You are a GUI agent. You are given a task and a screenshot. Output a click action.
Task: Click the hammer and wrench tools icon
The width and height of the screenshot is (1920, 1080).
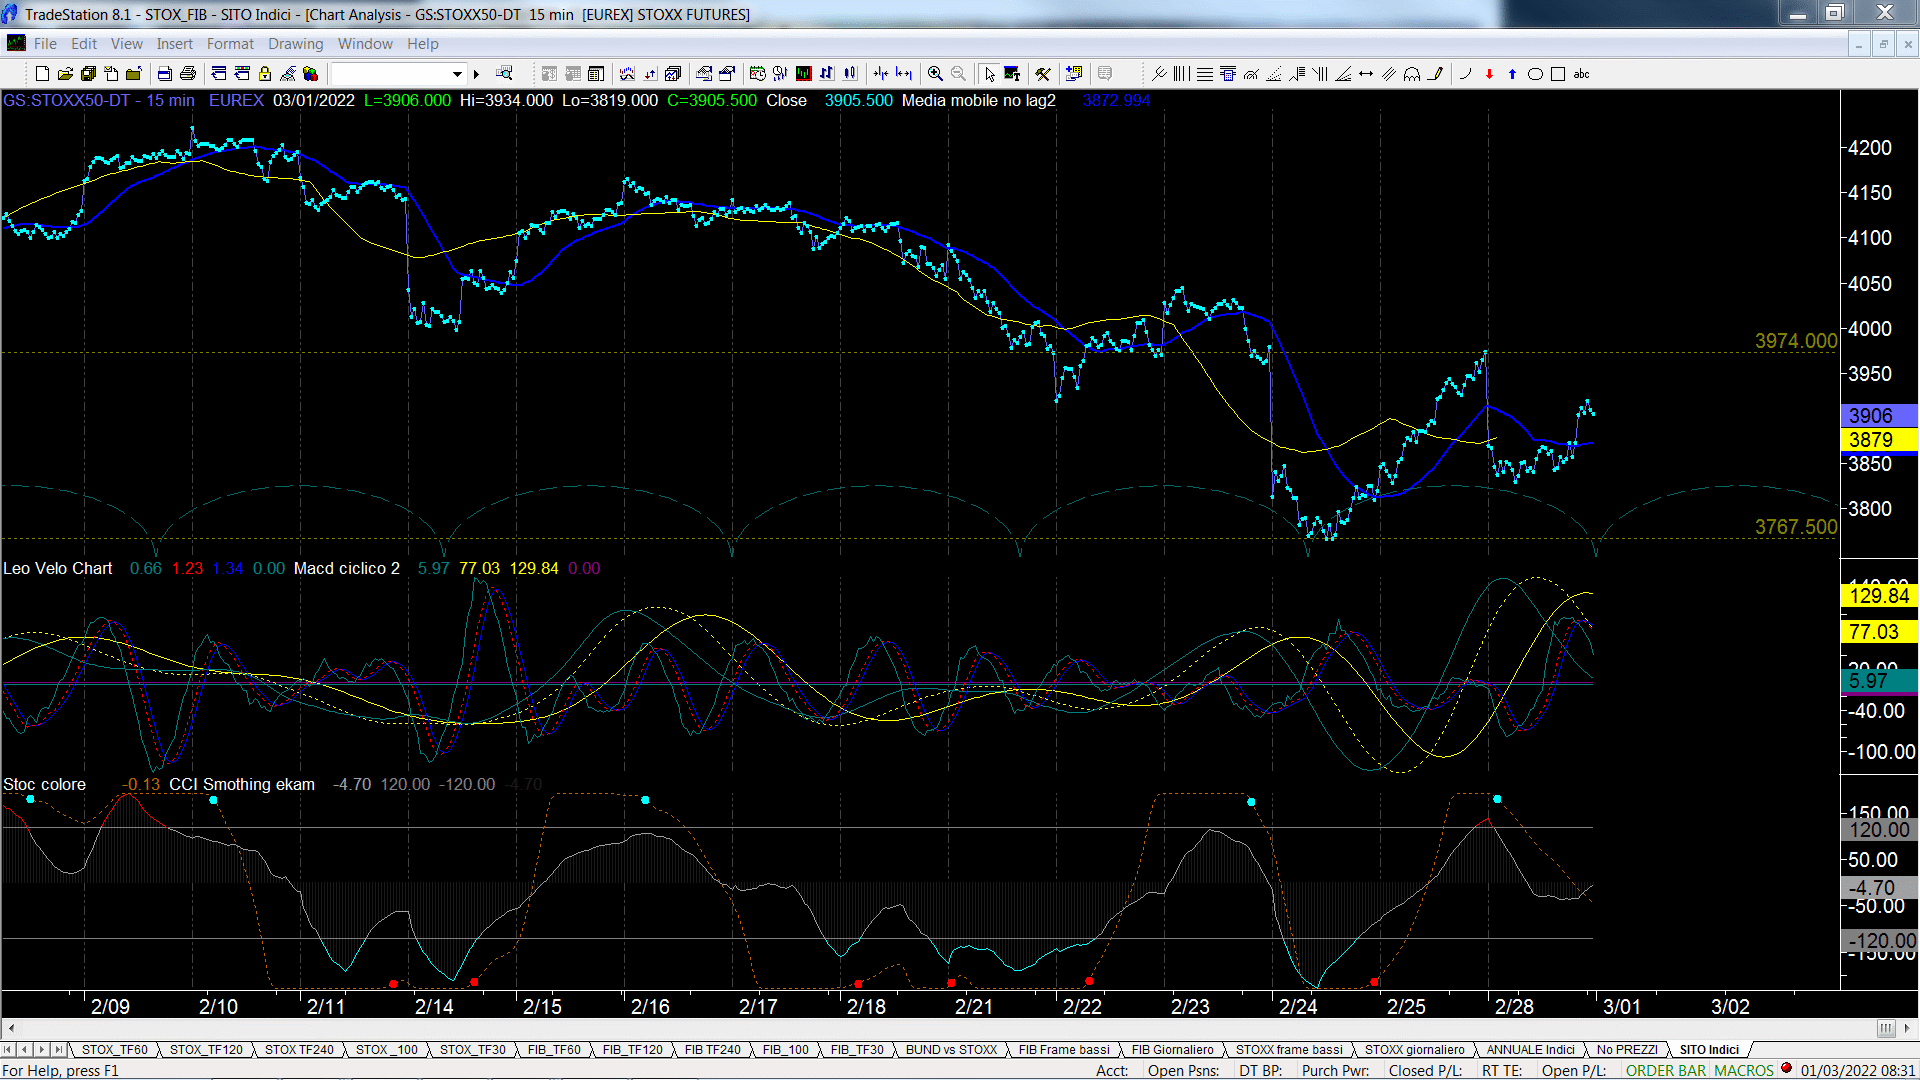(x=1043, y=74)
